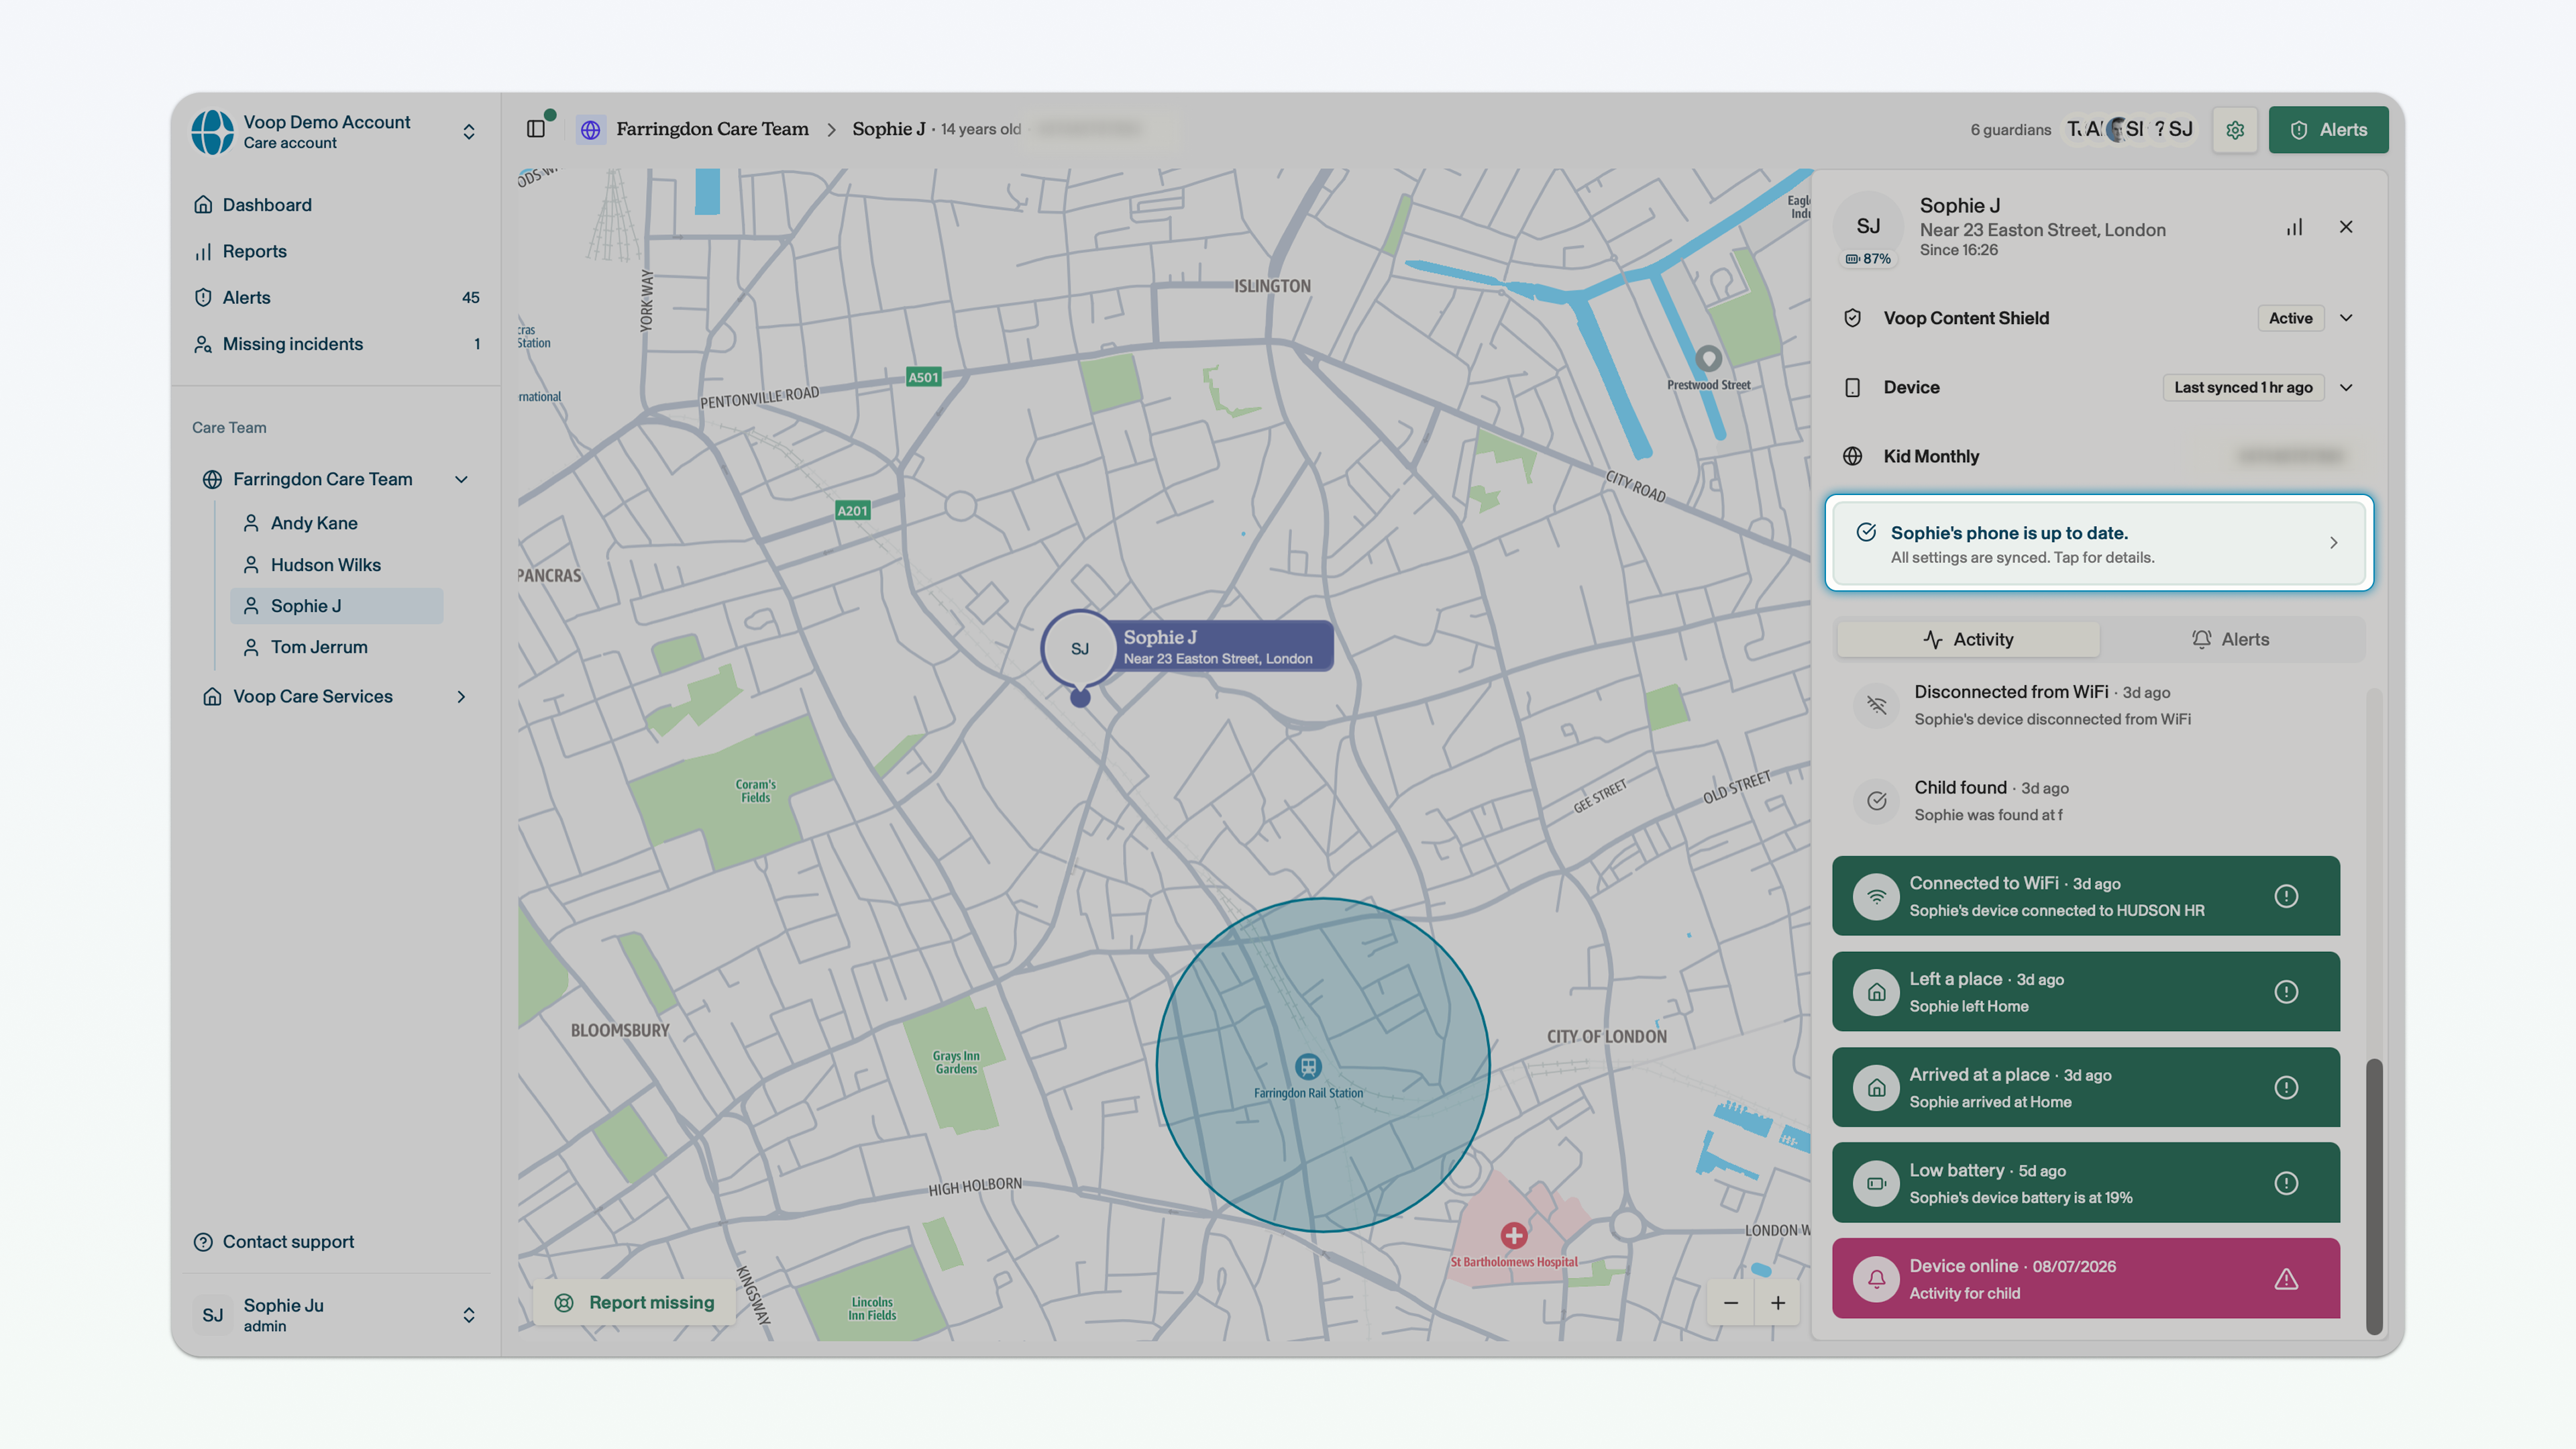The image size is (2576, 1449).
Task: Zoom out the map with minus button
Action: [x=1731, y=1303]
